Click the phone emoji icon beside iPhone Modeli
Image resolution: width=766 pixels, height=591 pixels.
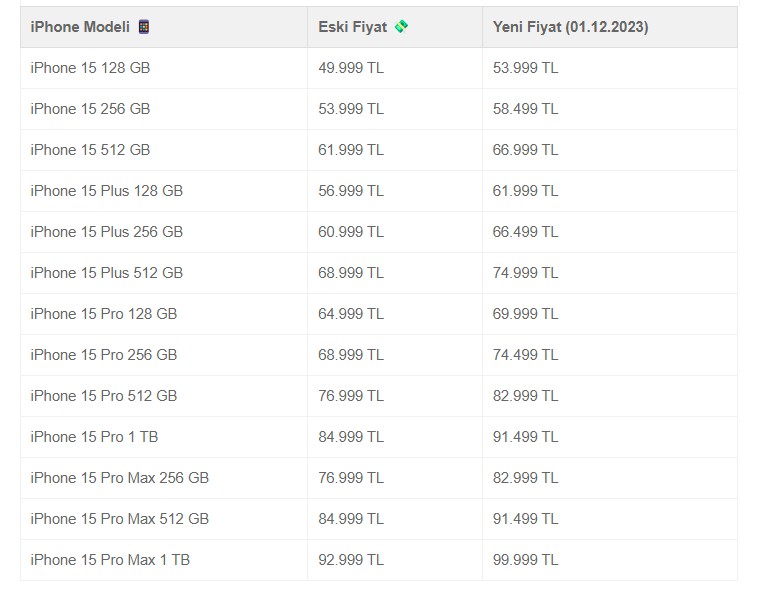click(144, 26)
